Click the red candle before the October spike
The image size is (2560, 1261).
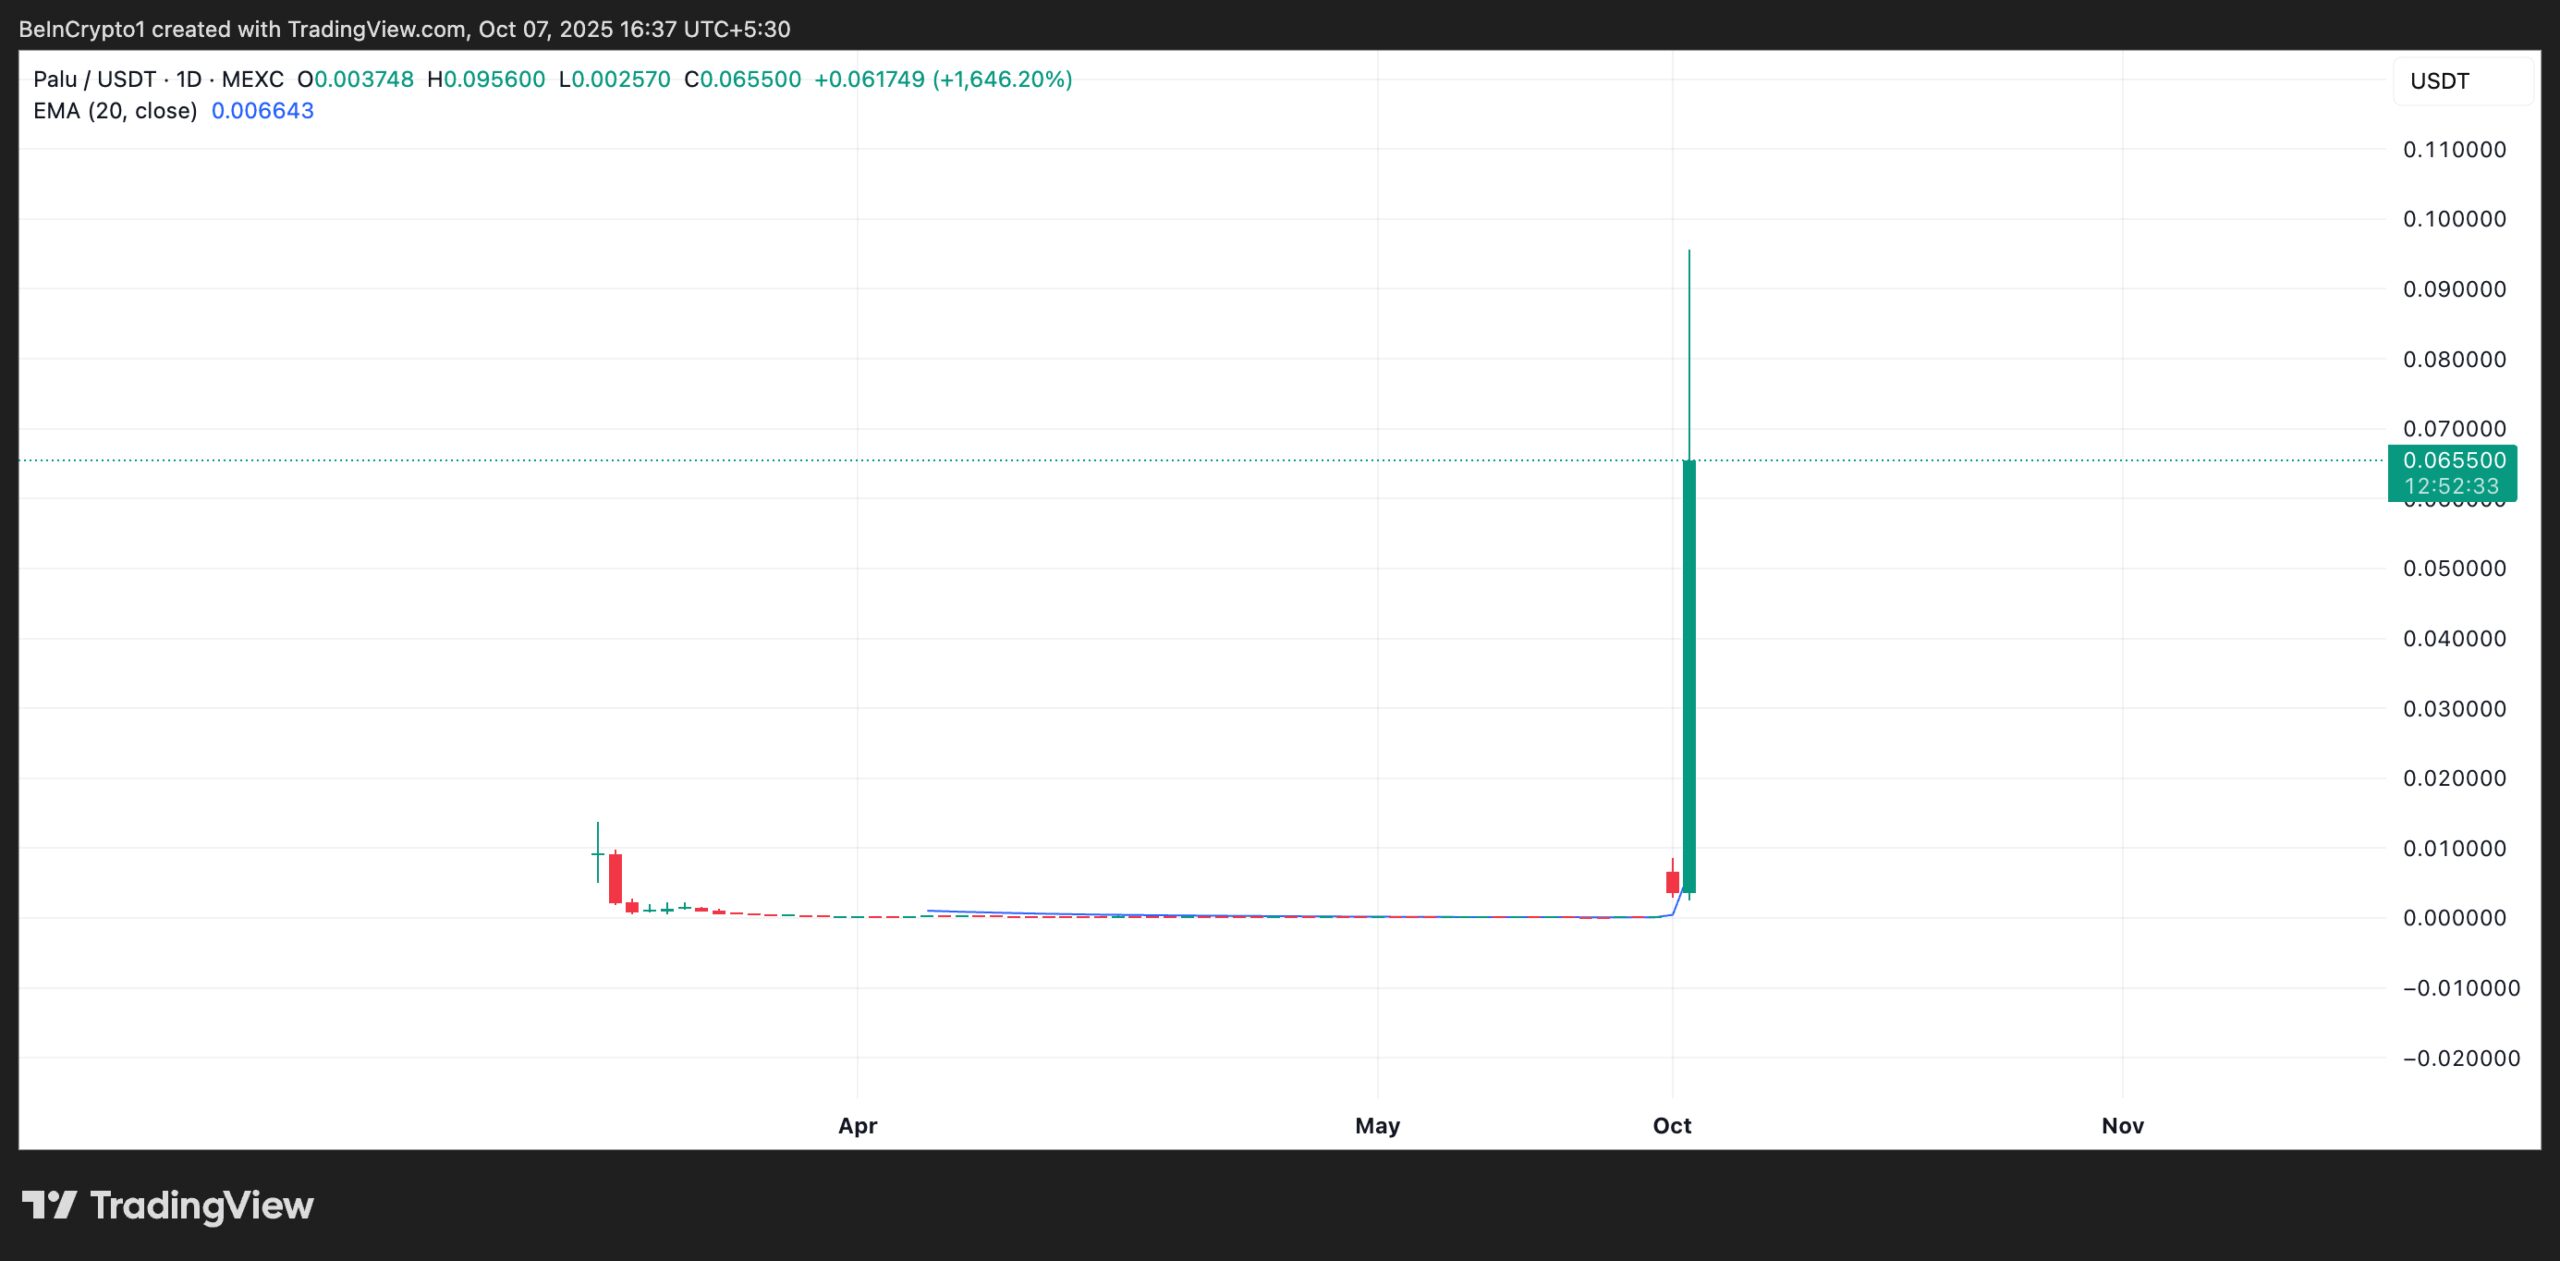pyautogui.click(x=1672, y=882)
